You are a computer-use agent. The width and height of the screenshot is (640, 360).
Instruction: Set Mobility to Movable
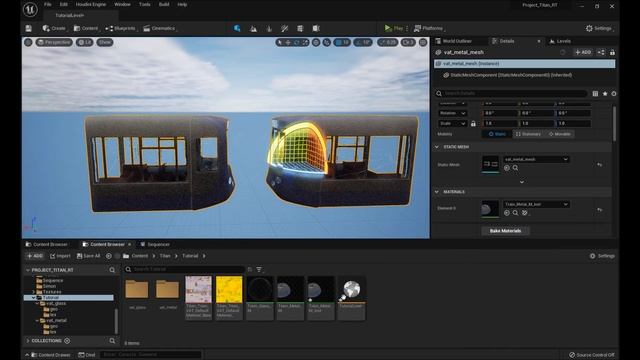pos(559,134)
